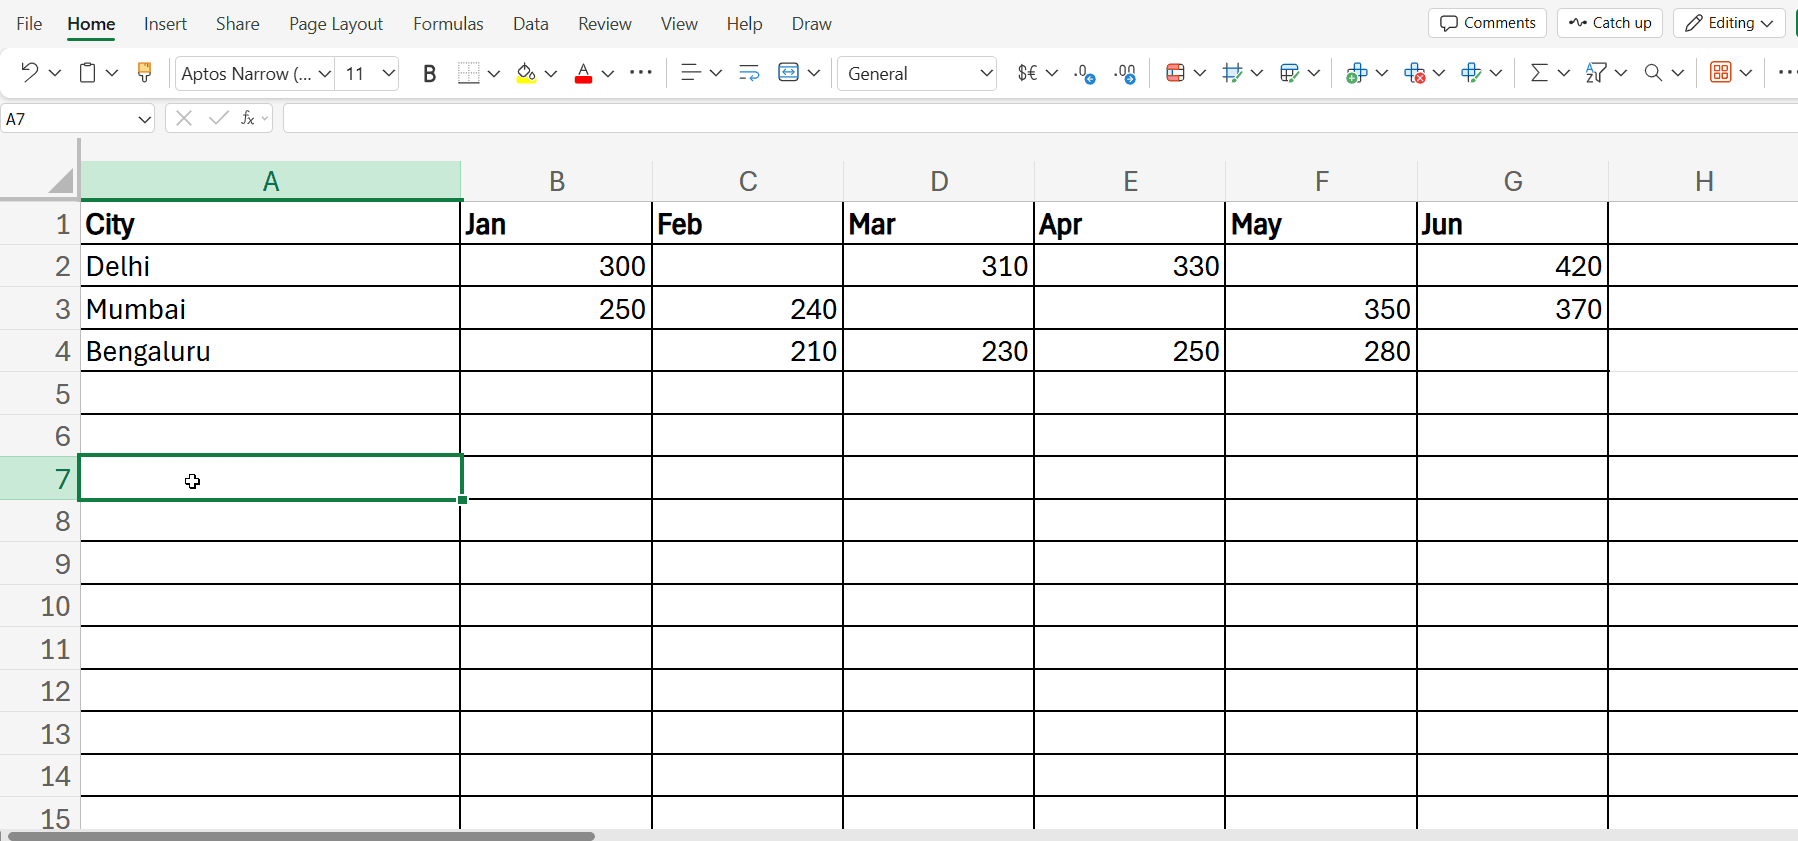Toggle Wrap Text on the cell
This screenshot has width=1798, height=841.
coord(749,73)
